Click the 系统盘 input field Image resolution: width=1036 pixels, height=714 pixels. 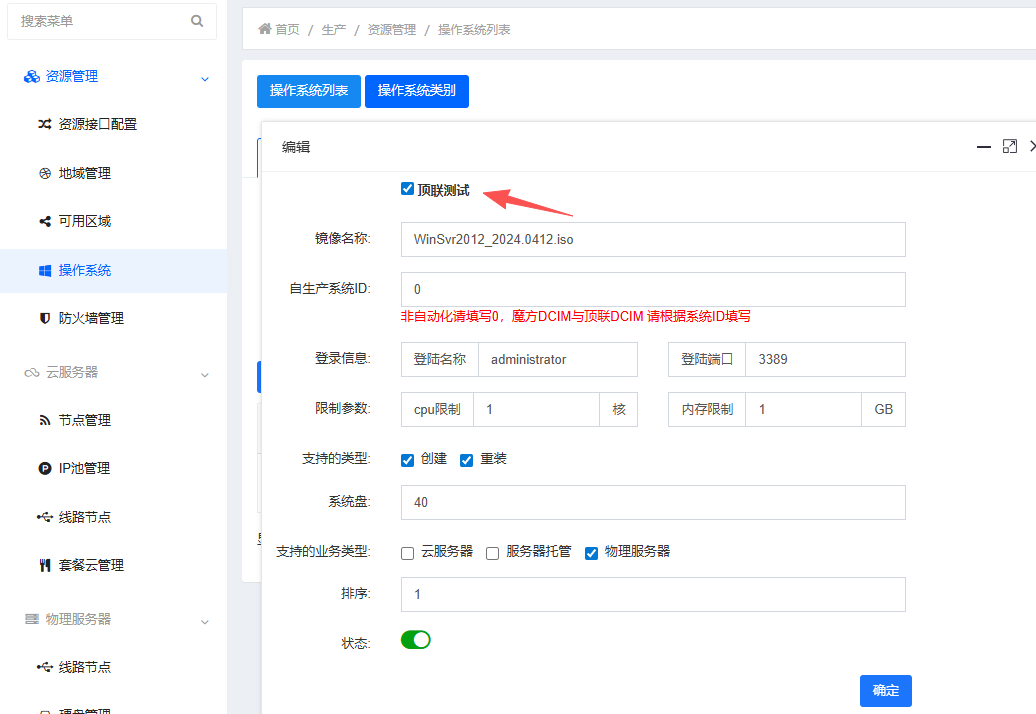tap(653, 502)
